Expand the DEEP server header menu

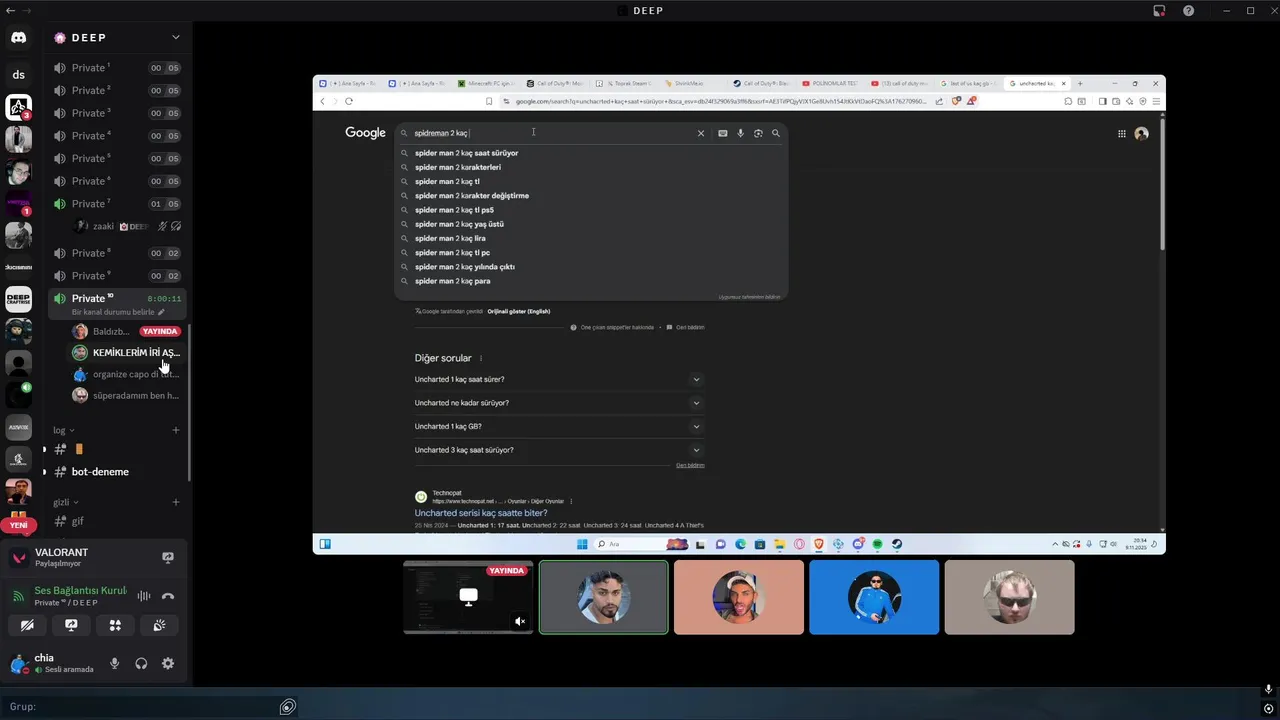[x=176, y=37]
